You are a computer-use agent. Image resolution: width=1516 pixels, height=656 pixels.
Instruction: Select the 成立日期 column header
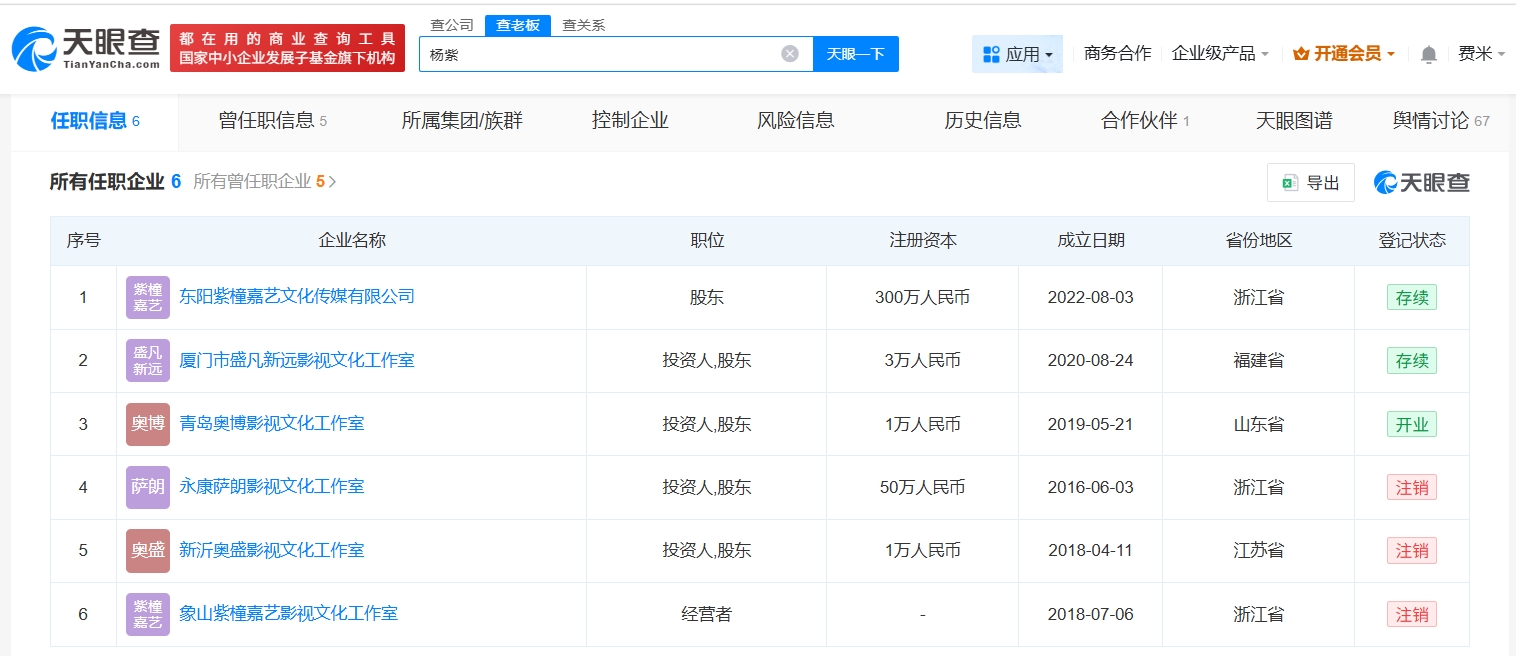[x=1091, y=241]
